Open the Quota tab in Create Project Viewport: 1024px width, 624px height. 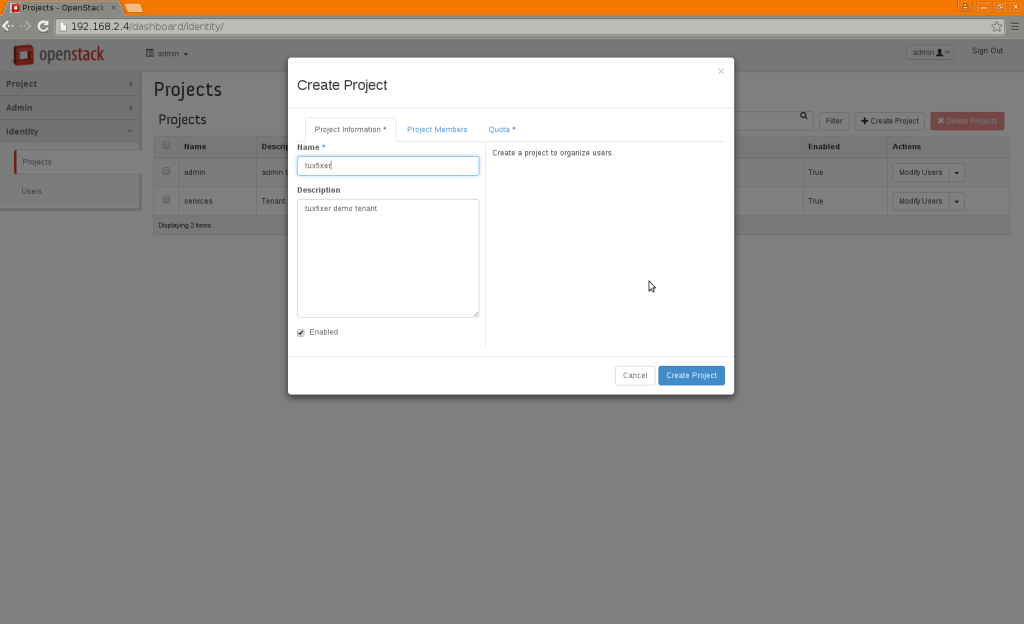pos(502,129)
